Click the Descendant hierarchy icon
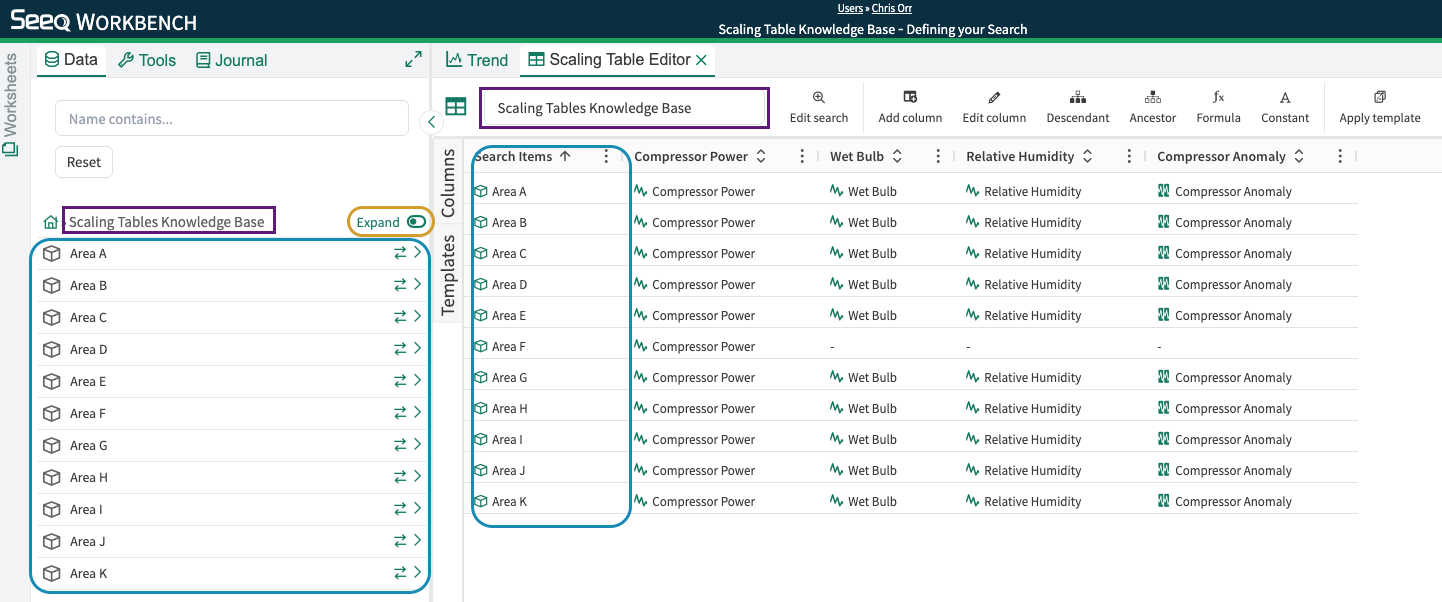1442x602 pixels. 1078,98
